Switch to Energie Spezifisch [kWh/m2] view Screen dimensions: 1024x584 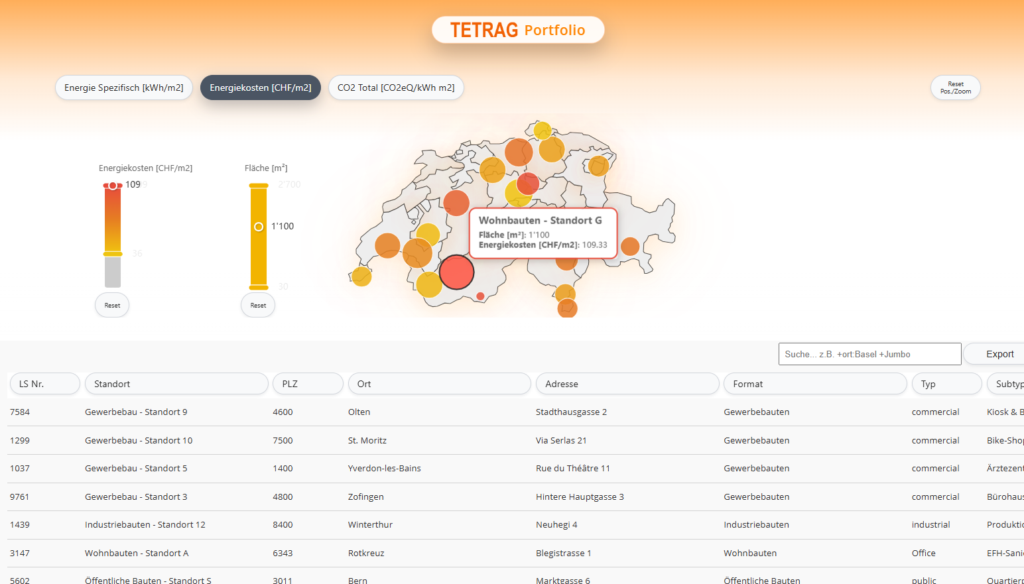click(x=124, y=88)
